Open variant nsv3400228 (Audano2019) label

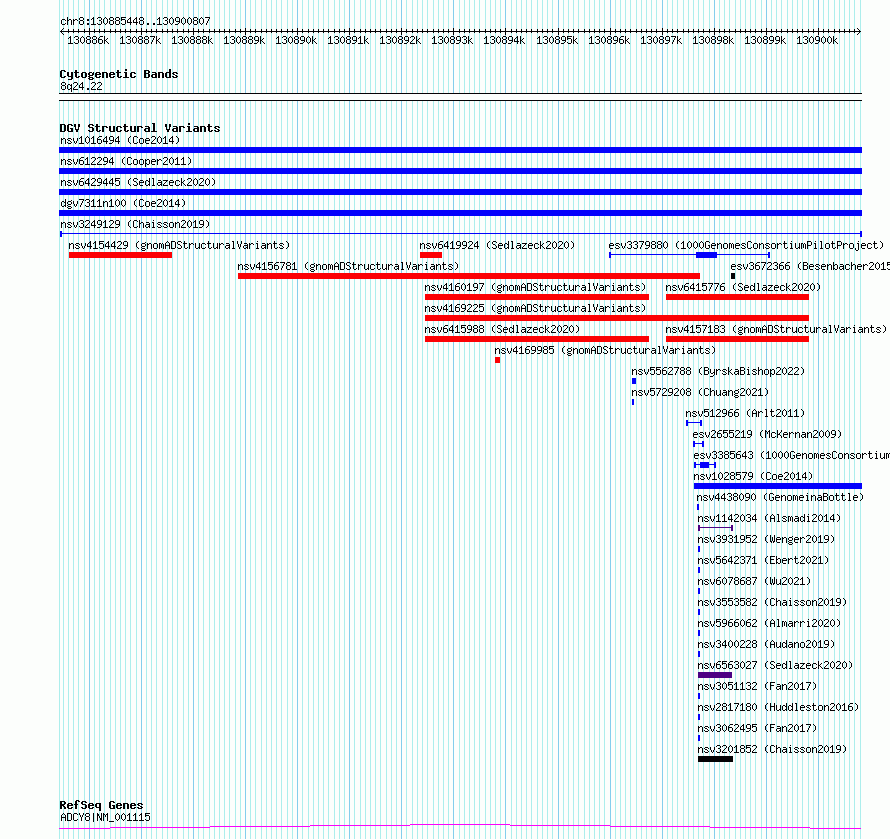tap(766, 644)
